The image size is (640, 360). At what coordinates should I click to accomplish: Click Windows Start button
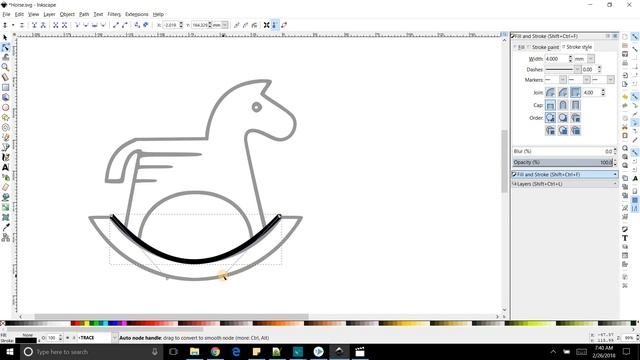[9, 351]
